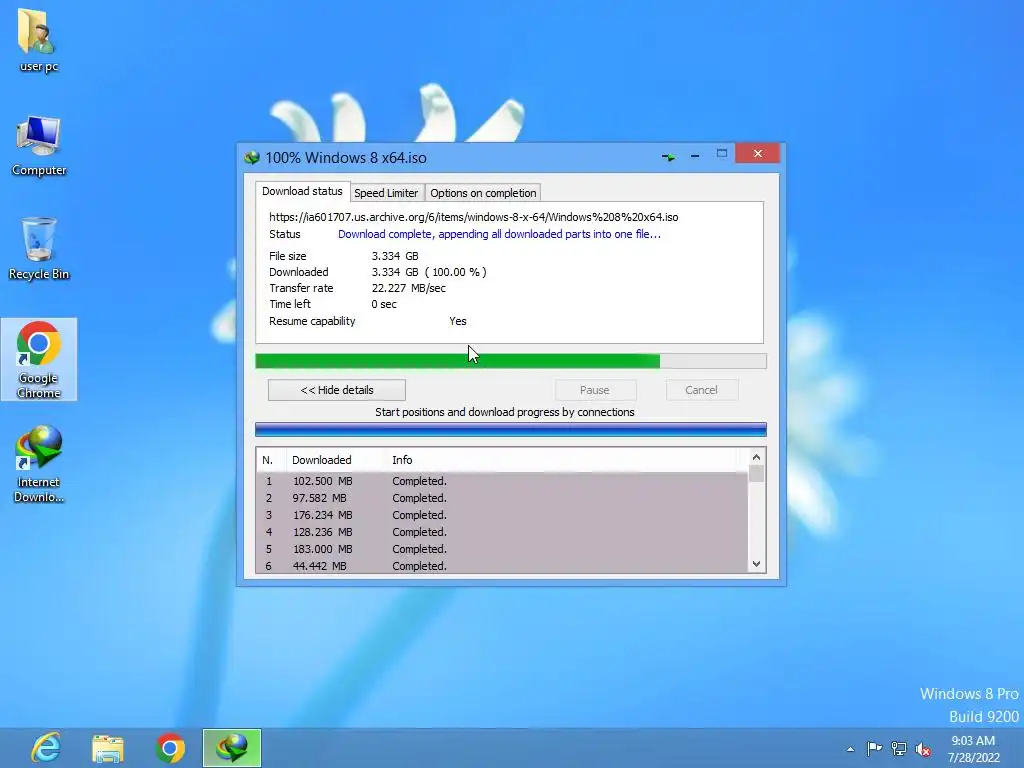Select connection row with 102.500 MB

point(502,481)
